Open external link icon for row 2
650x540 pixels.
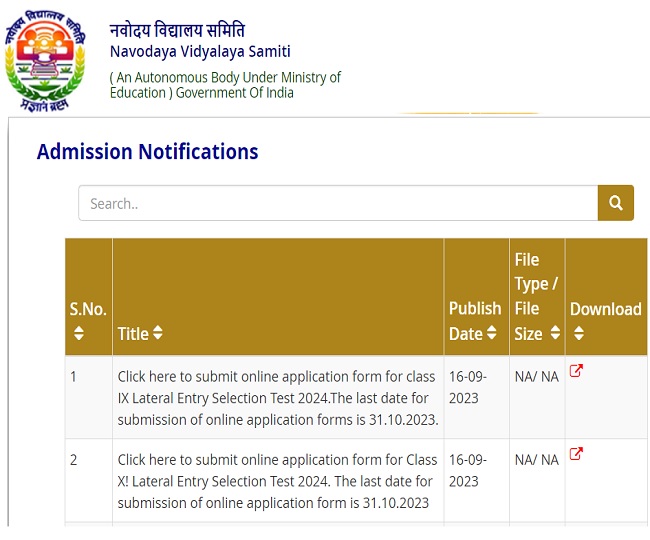coord(576,454)
